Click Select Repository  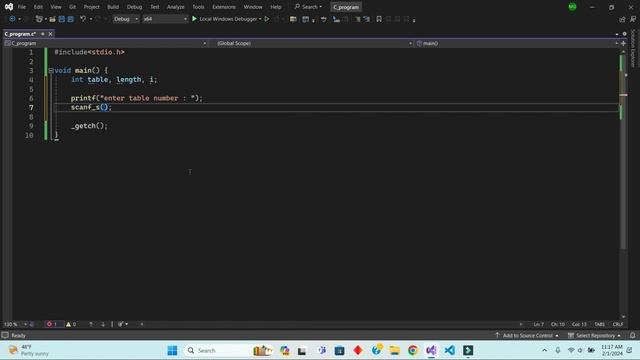pyautogui.click(x=594, y=336)
